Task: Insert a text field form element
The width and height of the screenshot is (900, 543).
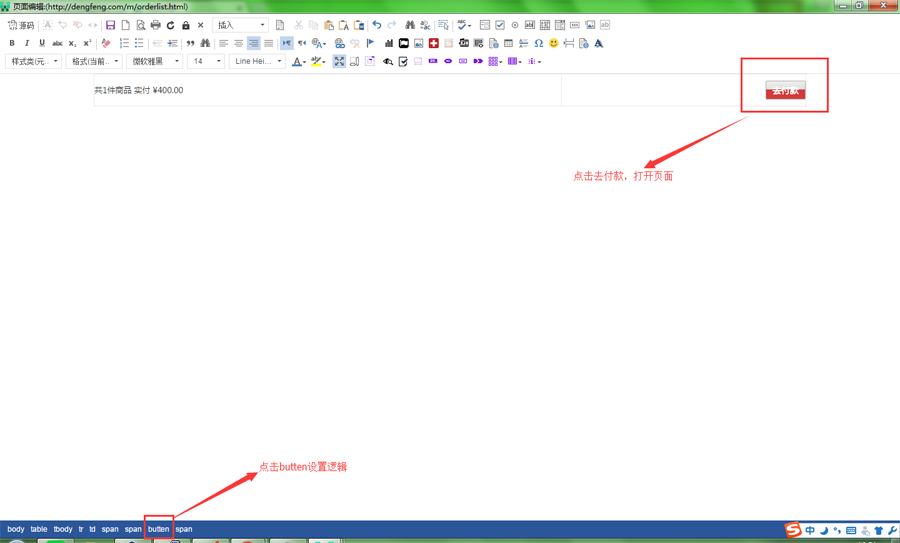Action: 530,25
